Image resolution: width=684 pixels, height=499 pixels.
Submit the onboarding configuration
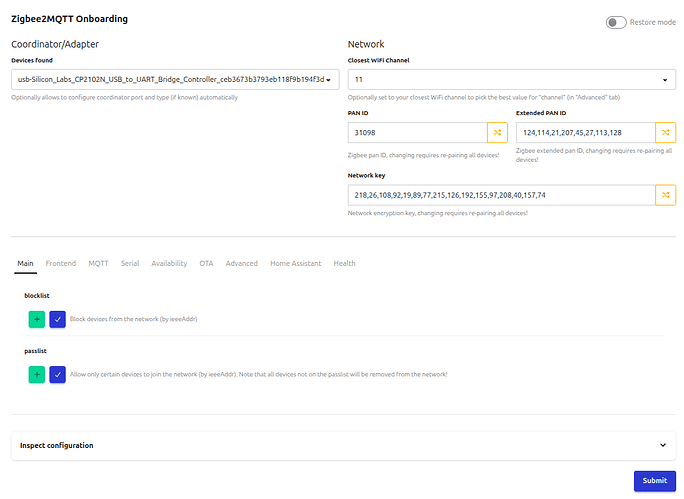[655, 481]
